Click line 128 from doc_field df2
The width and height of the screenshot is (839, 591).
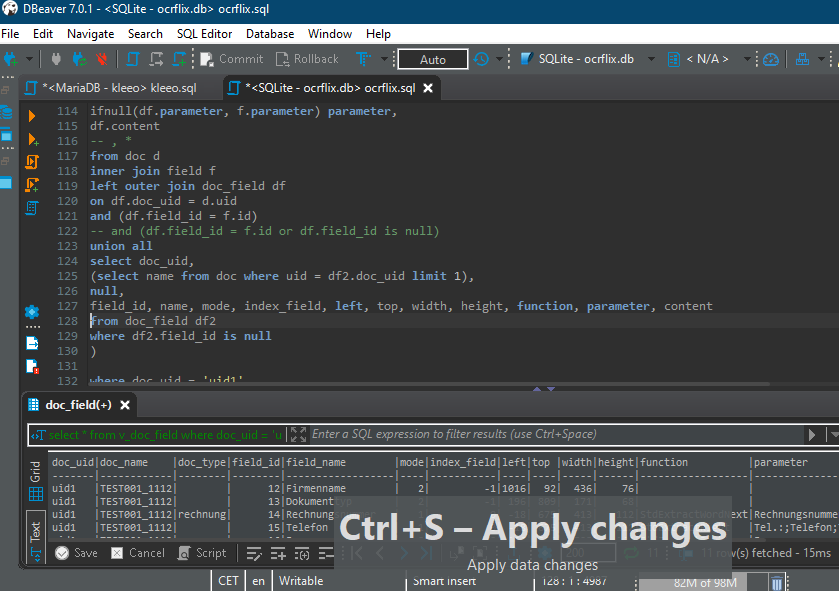[153, 321]
